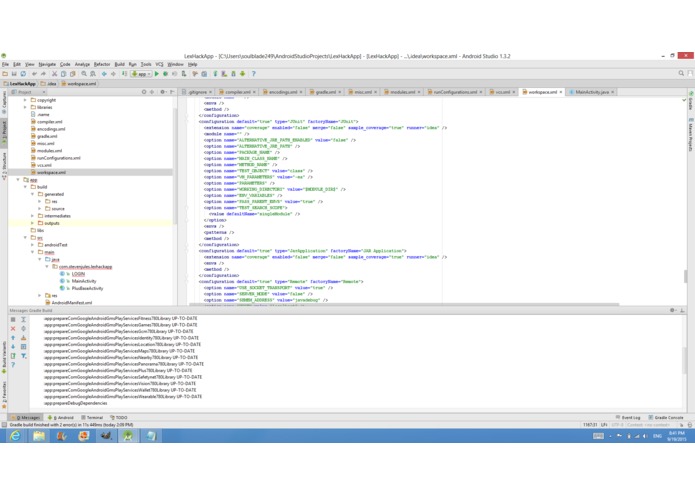Click the red X close messages icon

13,329
